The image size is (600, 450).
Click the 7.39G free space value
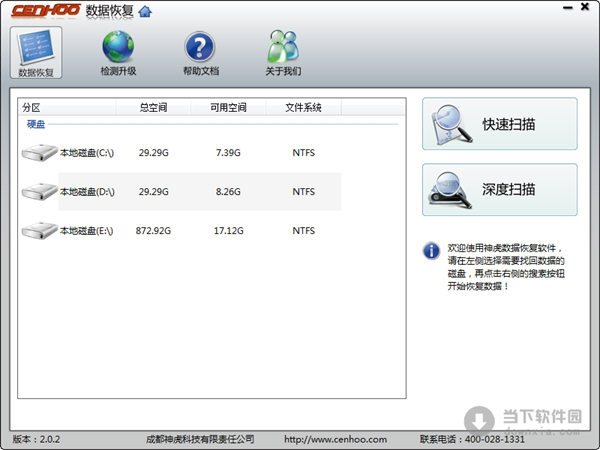click(x=228, y=153)
